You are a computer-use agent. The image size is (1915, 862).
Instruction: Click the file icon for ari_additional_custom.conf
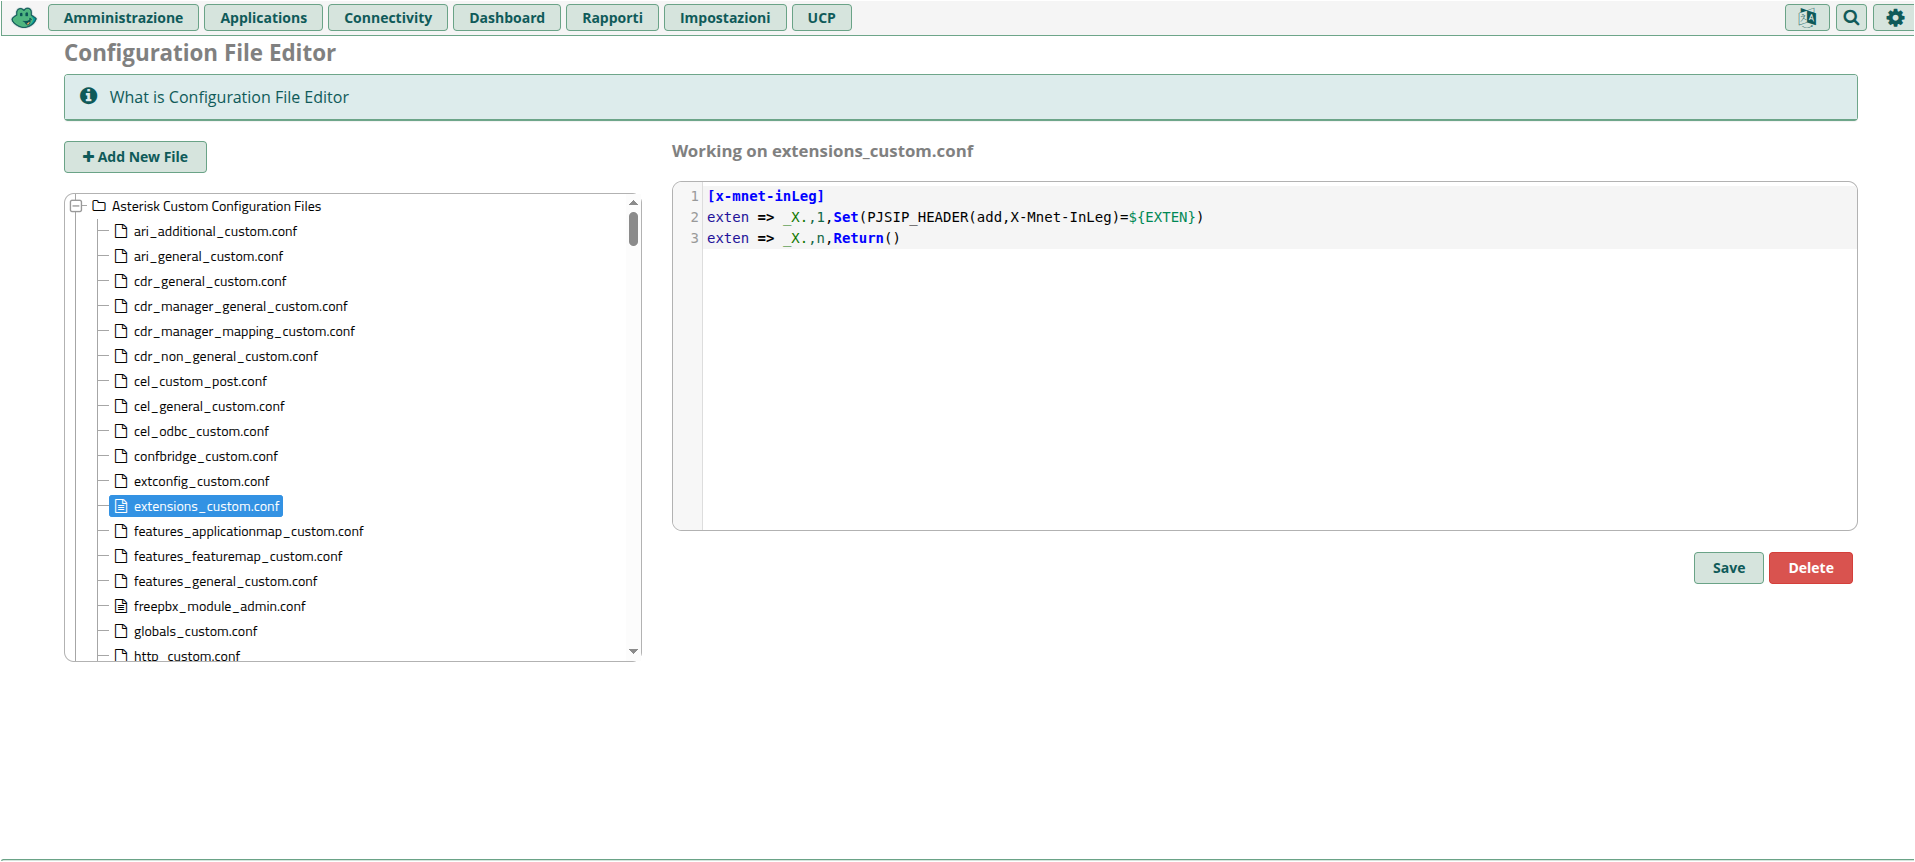121,231
